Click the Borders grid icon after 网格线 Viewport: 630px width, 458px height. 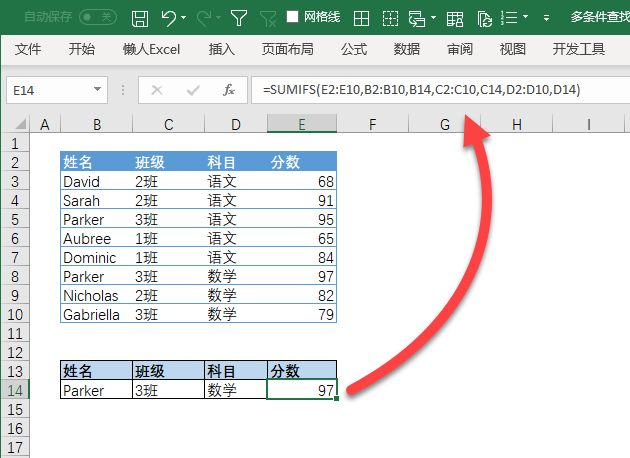pyautogui.click(x=362, y=17)
